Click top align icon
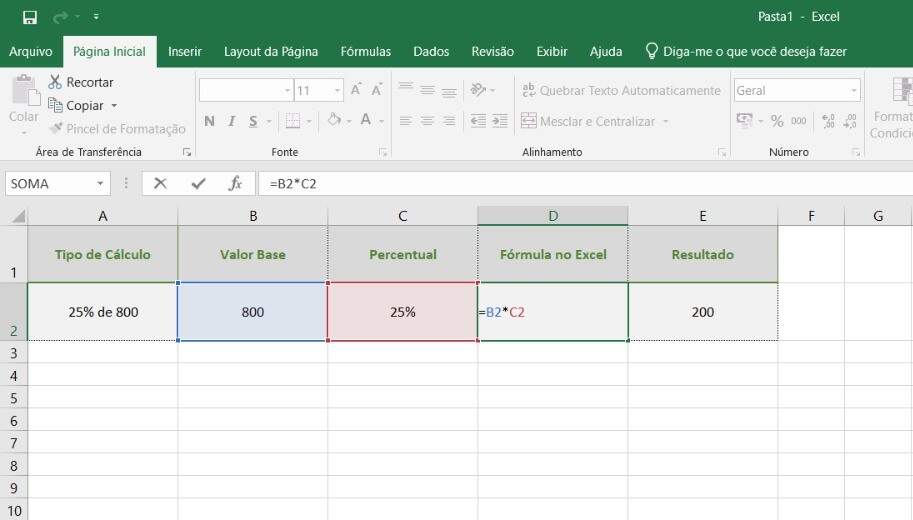 click(406, 89)
